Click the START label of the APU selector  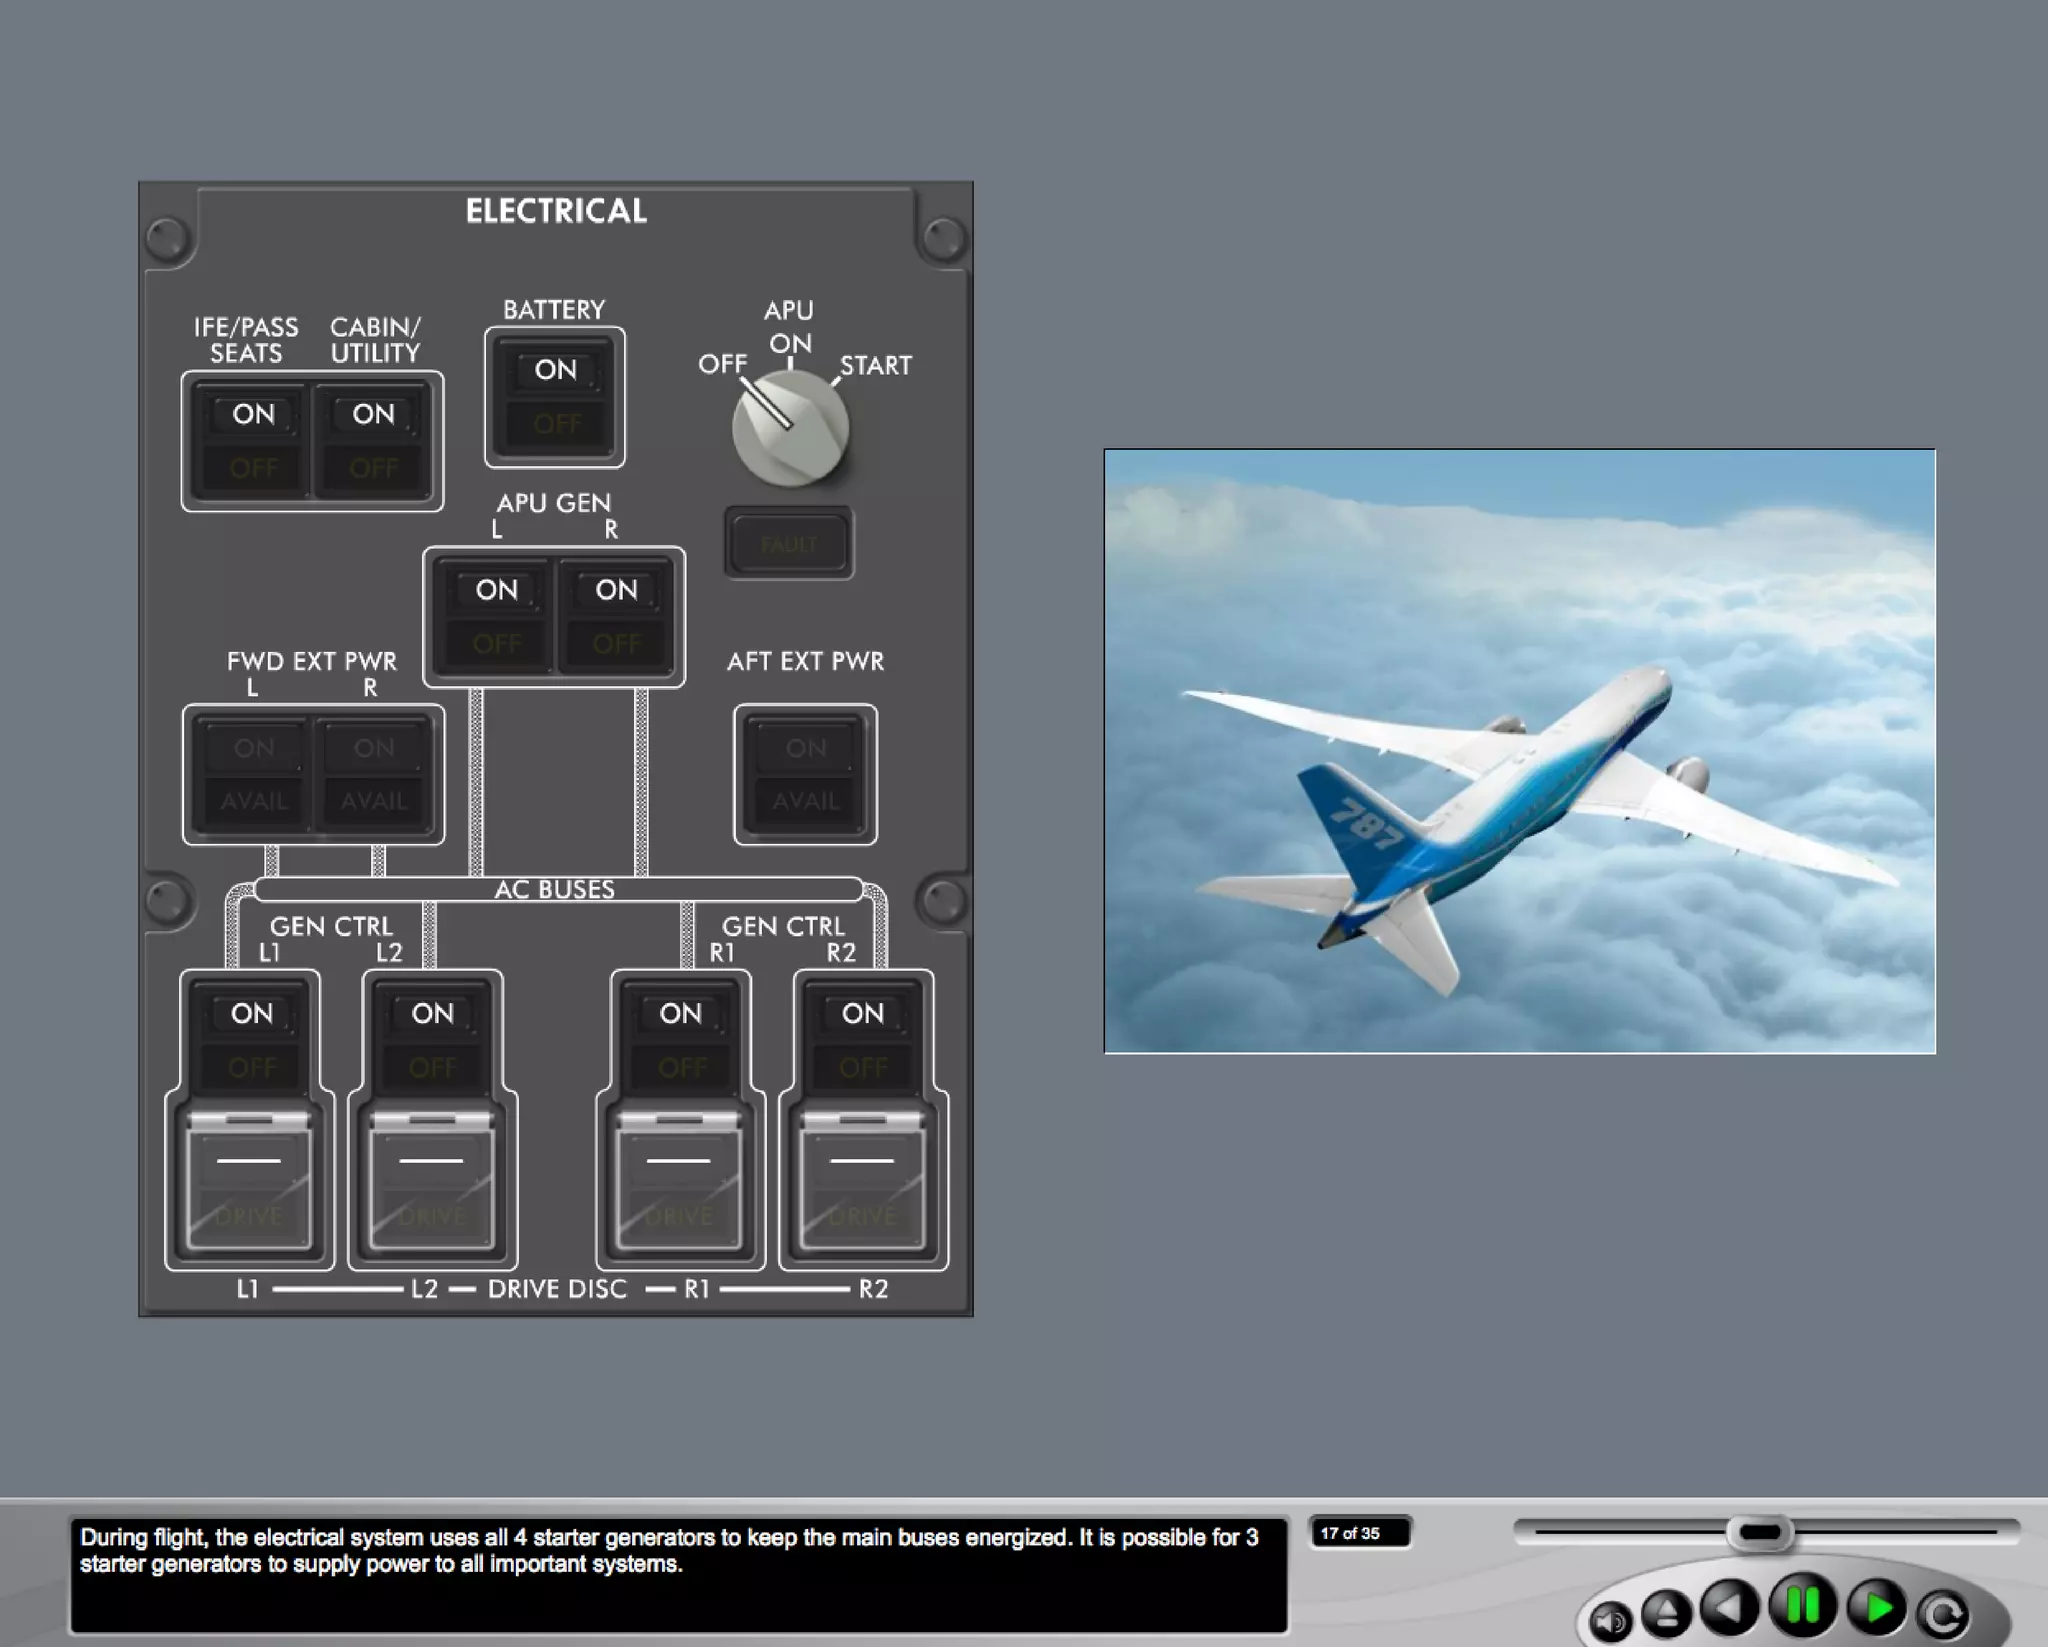(x=876, y=365)
